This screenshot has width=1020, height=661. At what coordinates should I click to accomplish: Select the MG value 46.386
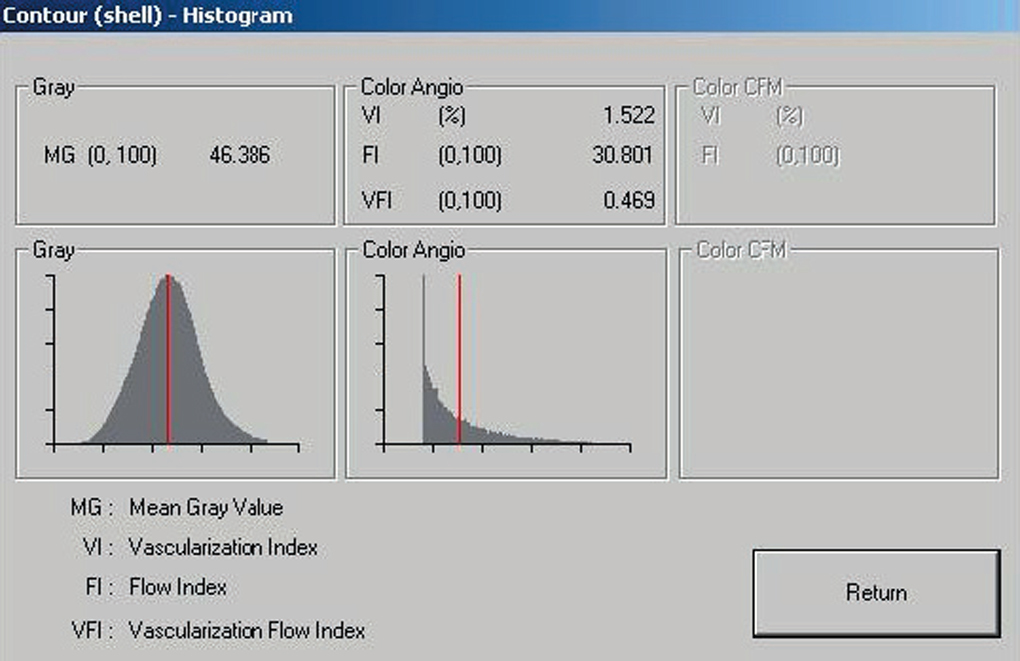pyautogui.click(x=239, y=155)
